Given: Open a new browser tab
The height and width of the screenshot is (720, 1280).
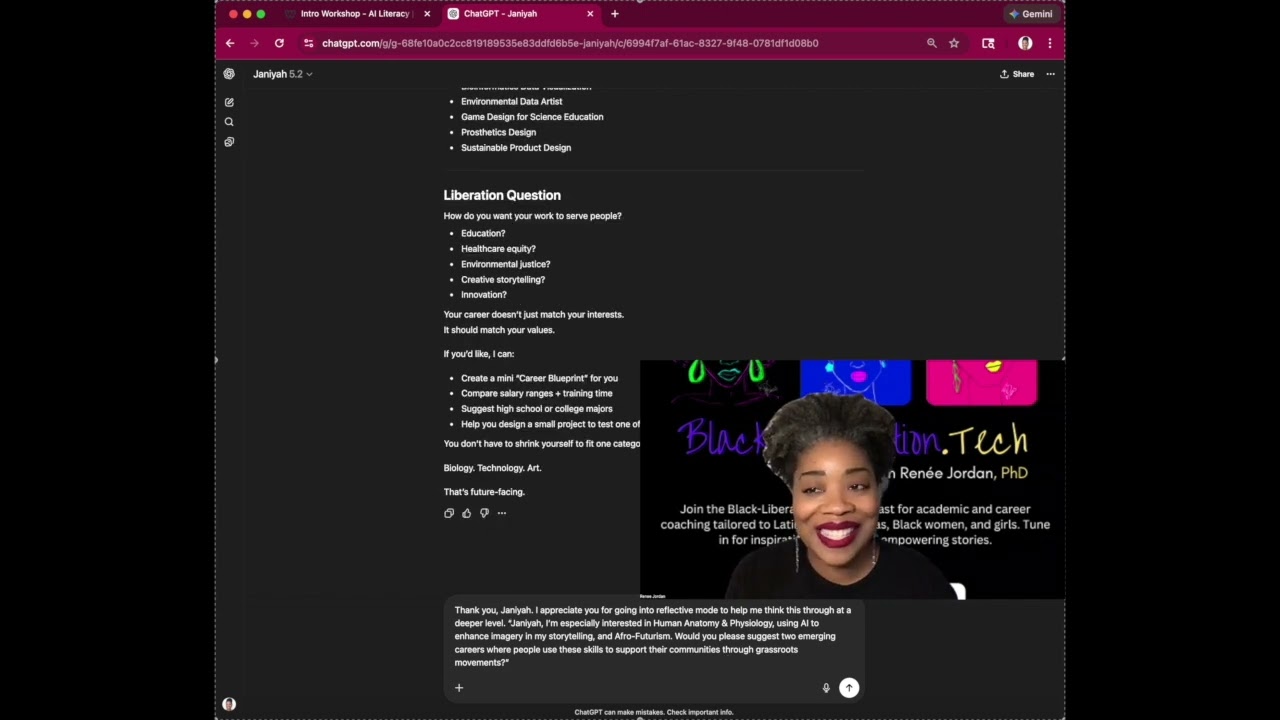Looking at the screenshot, I should tap(614, 14).
